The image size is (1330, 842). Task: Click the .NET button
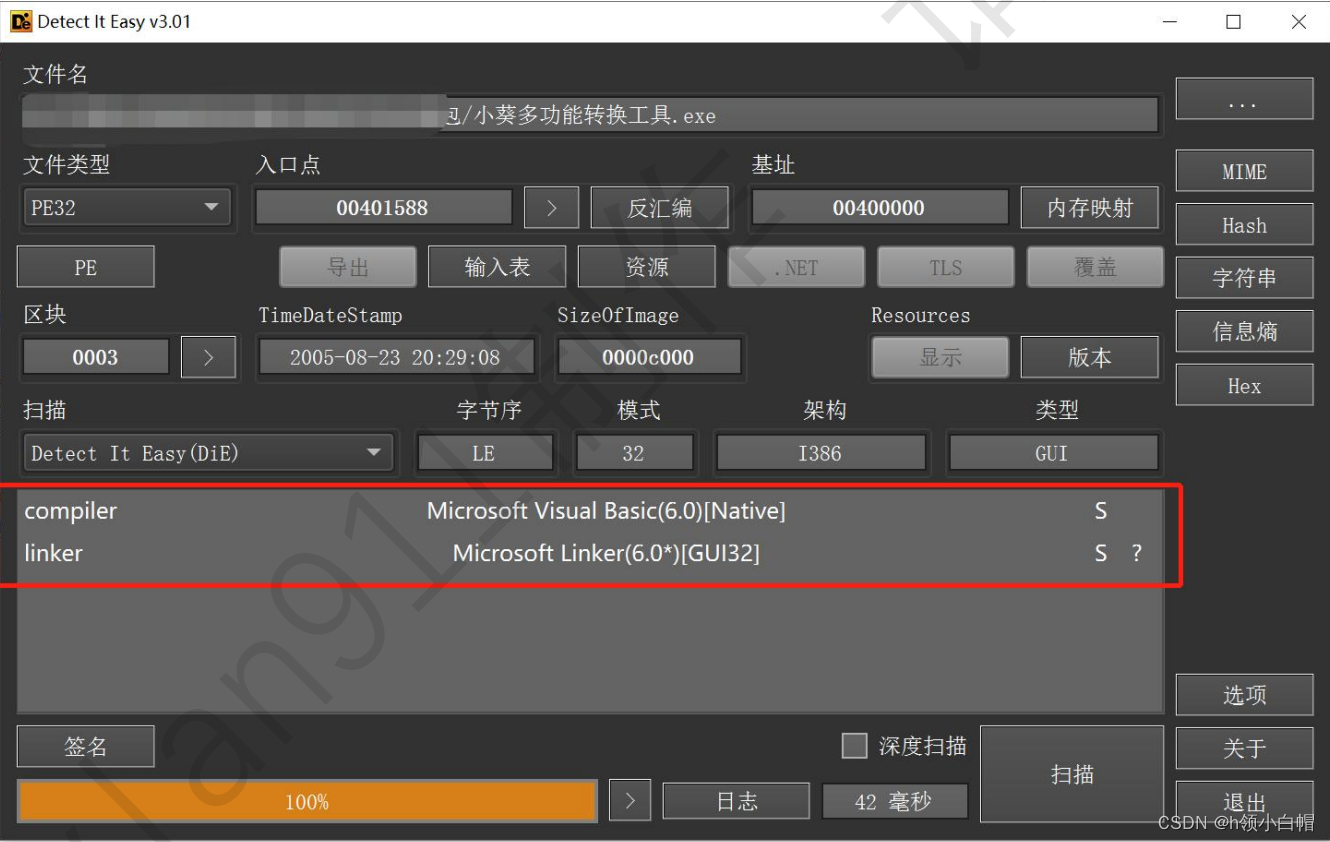[x=796, y=267]
